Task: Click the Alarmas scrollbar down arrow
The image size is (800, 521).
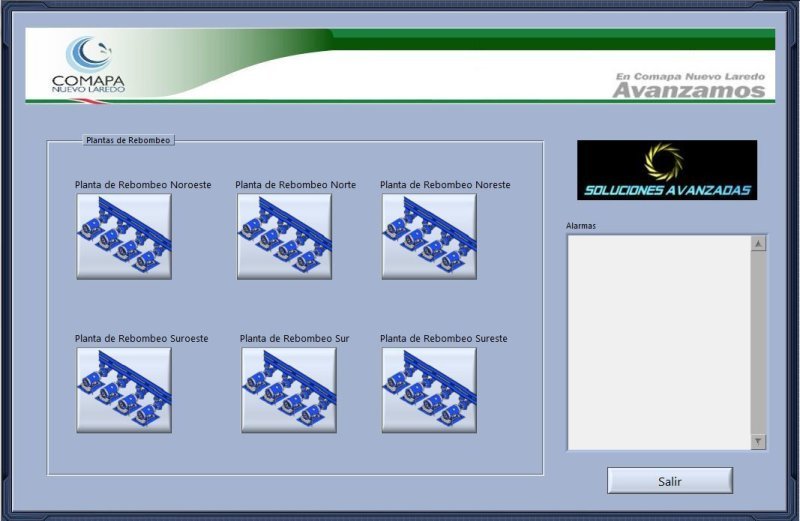Action: point(758,442)
